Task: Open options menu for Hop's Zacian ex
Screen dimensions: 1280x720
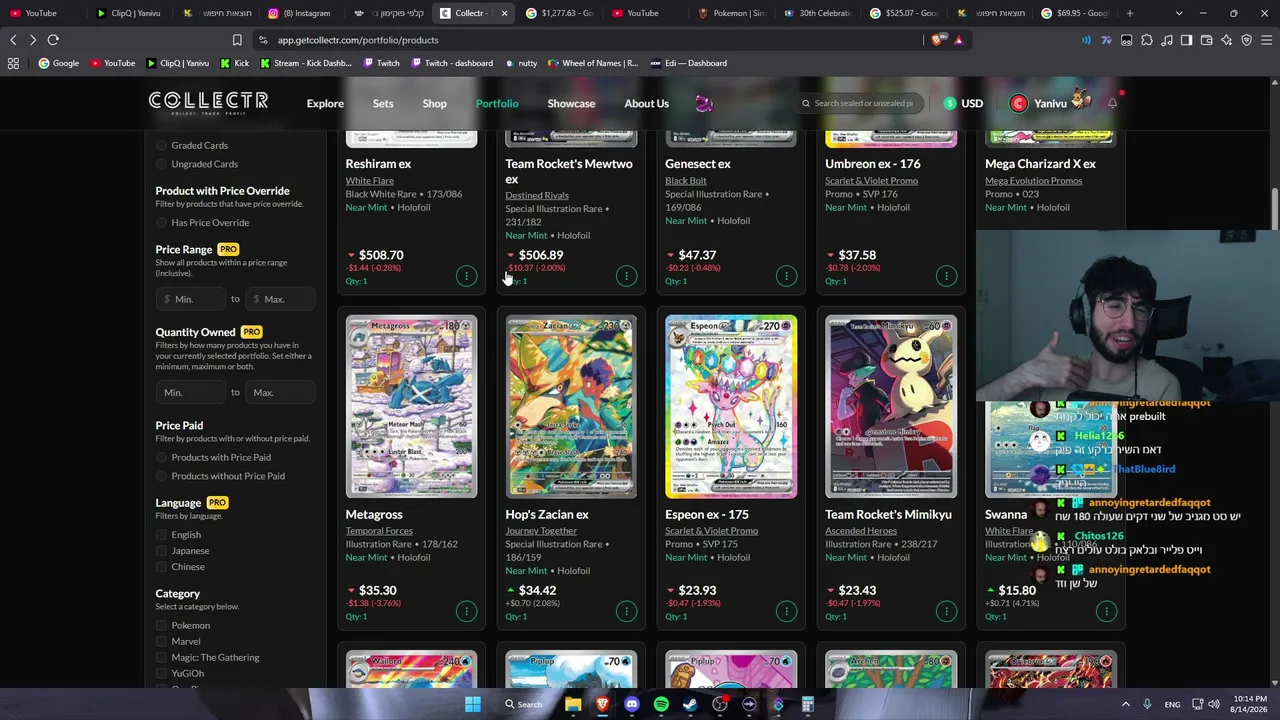Action: tap(626, 611)
